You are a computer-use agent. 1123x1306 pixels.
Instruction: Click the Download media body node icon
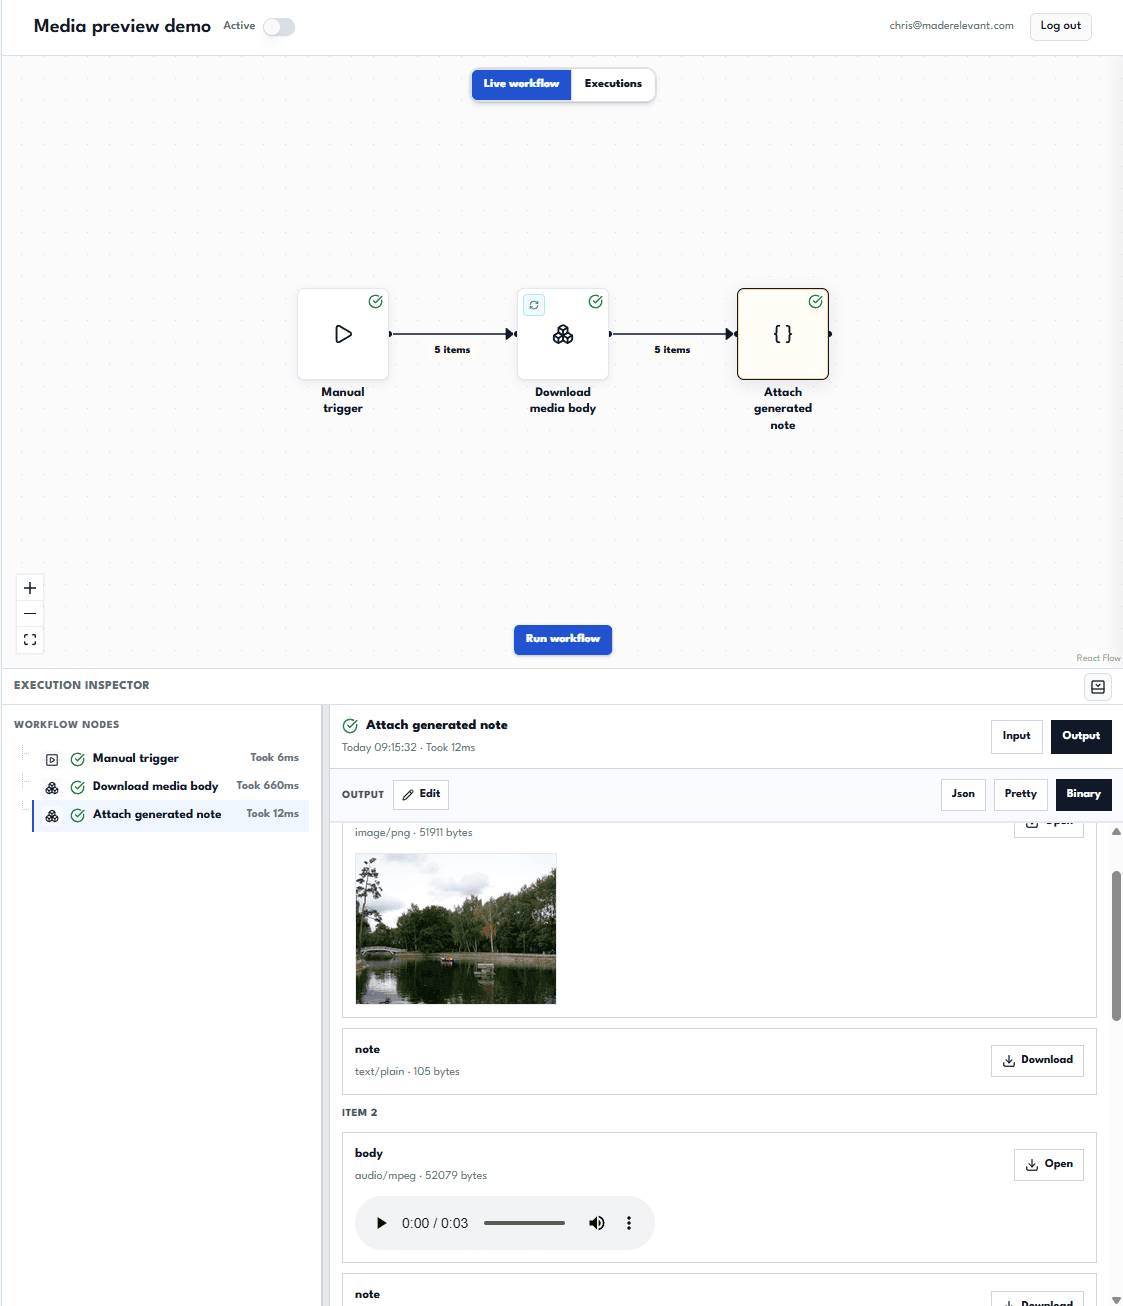[x=563, y=334]
